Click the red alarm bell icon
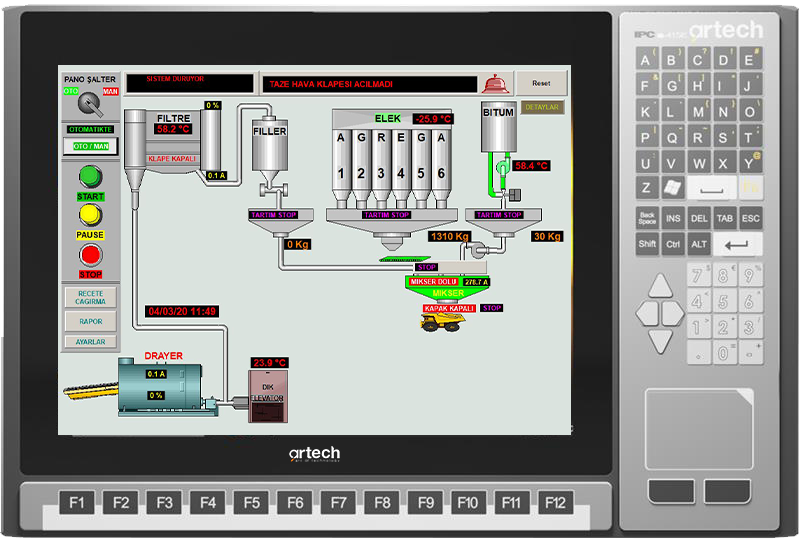This screenshot has width=800, height=542. click(x=493, y=84)
